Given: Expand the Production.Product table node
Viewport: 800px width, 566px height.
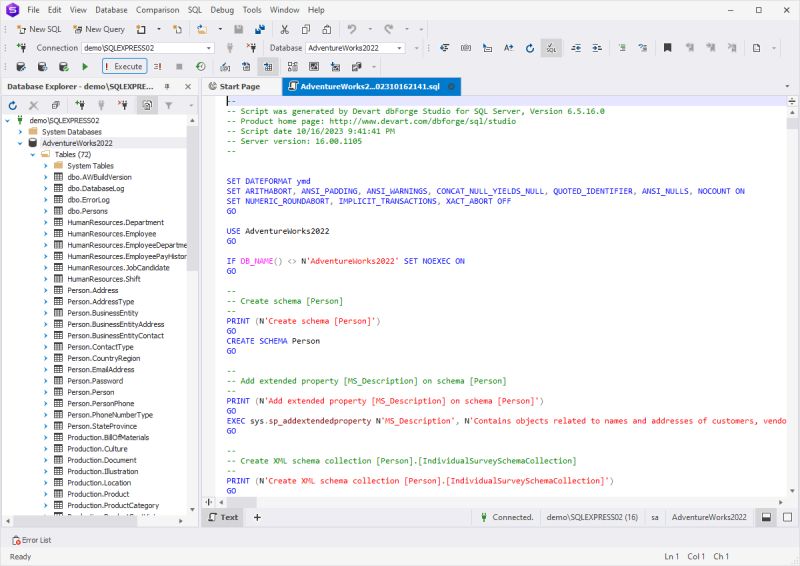Looking at the screenshot, I should tap(45, 494).
